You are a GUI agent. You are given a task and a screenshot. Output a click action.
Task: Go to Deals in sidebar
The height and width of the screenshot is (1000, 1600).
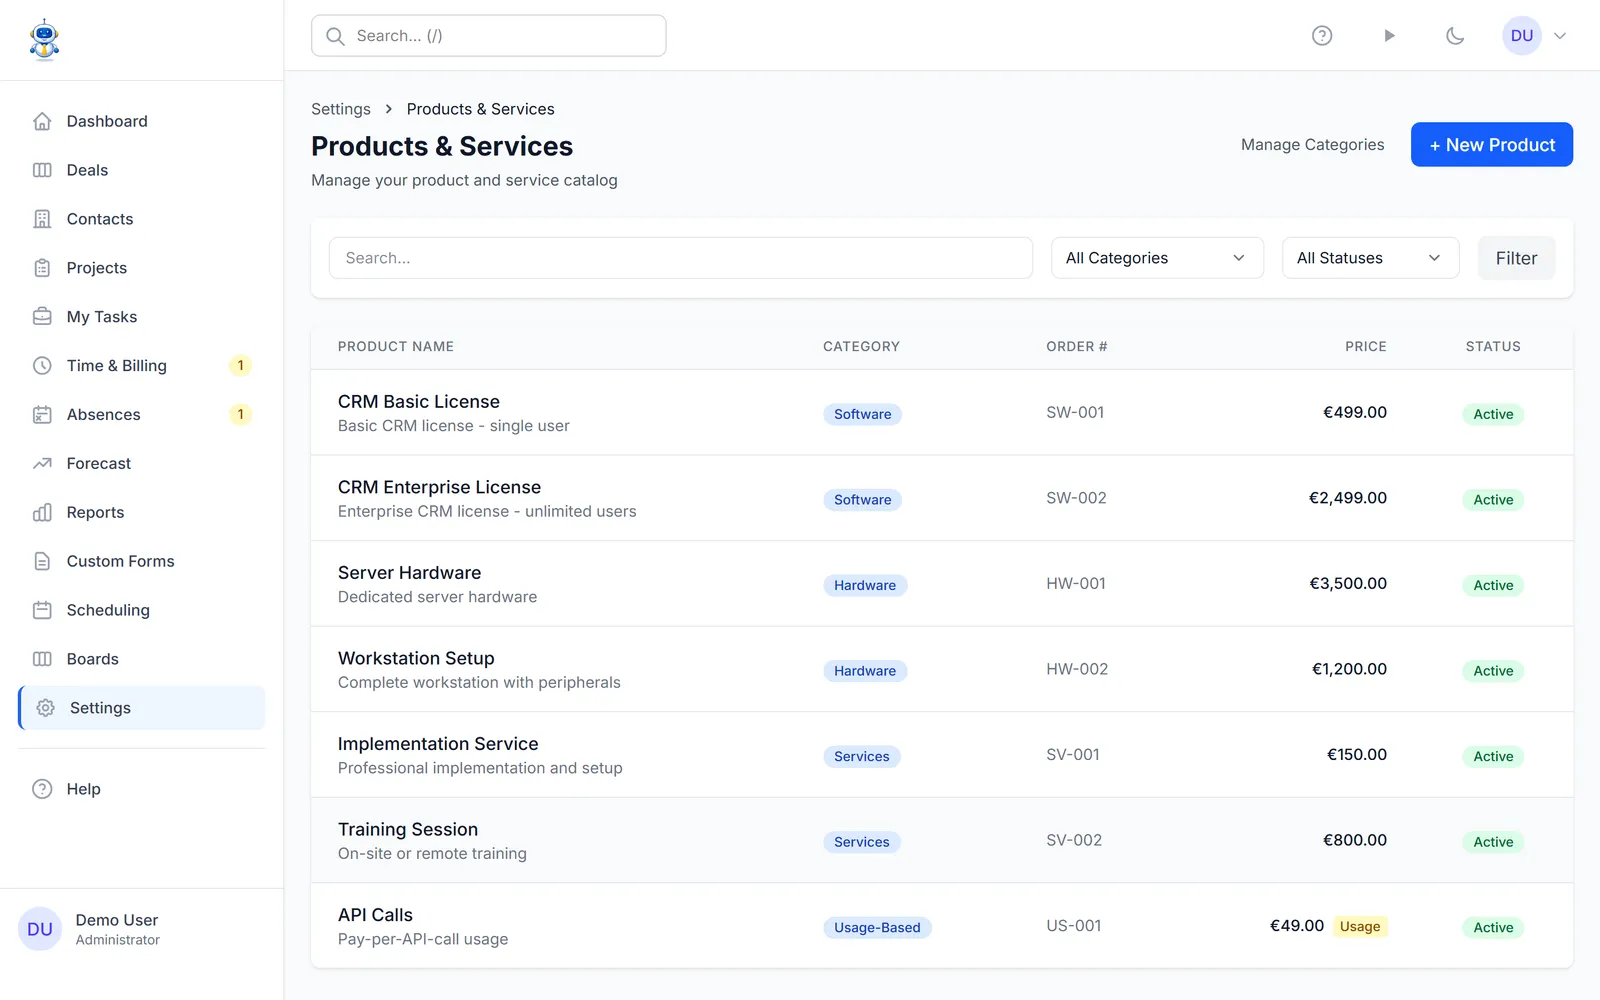click(142, 170)
